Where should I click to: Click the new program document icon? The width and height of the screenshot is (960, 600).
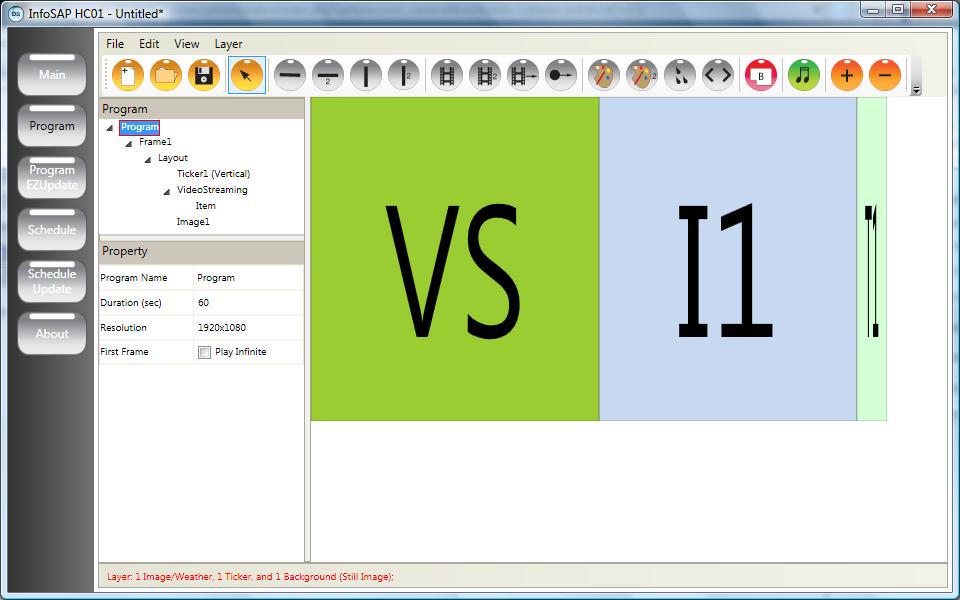[128, 75]
